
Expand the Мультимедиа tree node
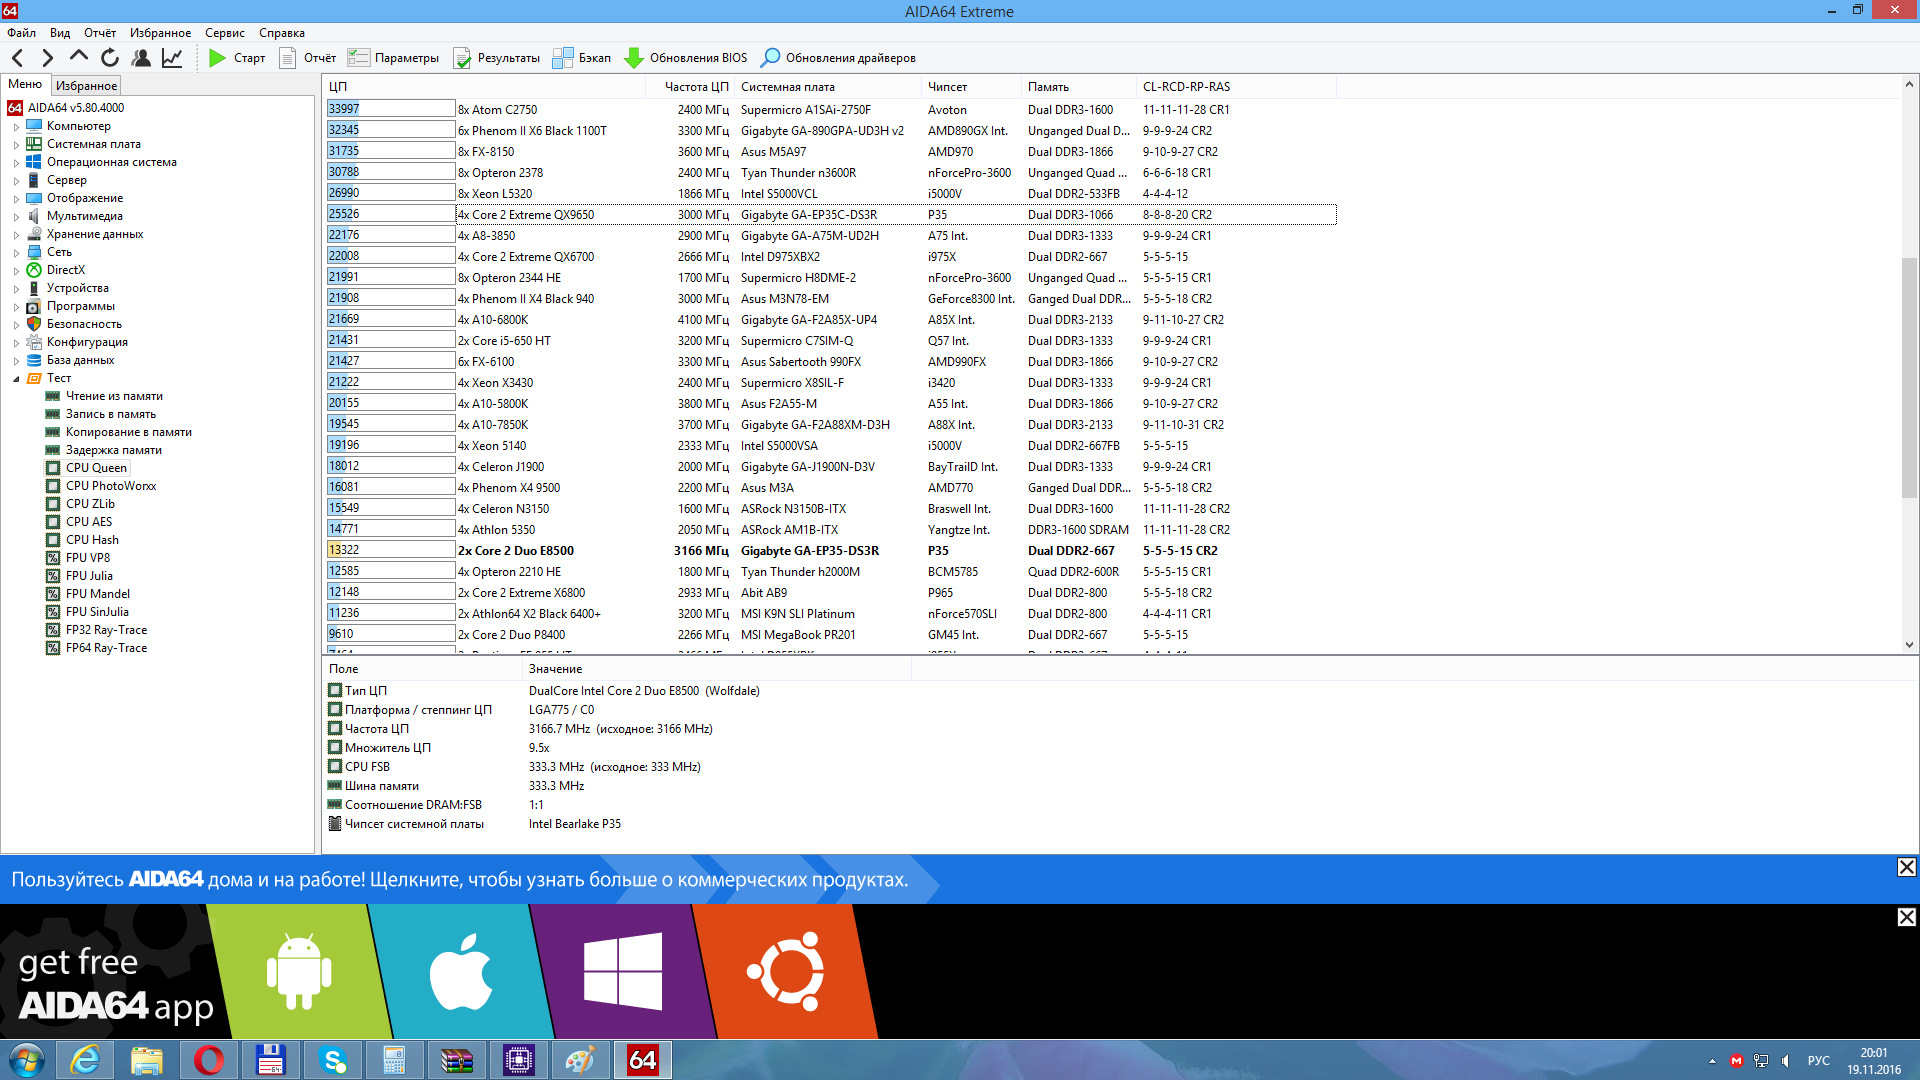(16, 217)
